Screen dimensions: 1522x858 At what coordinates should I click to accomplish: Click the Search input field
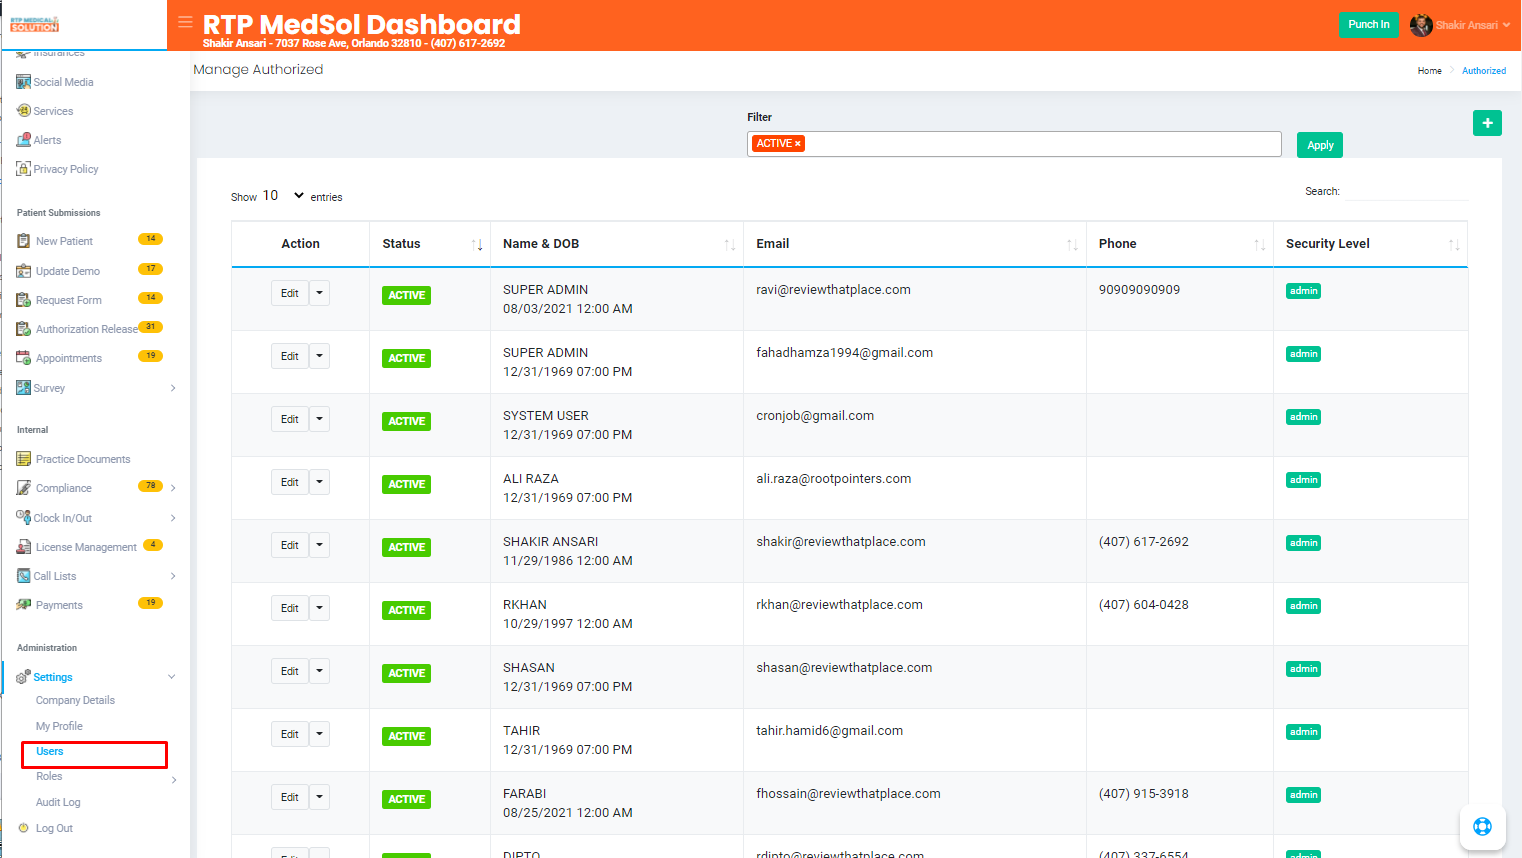pyautogui.click(x=1405, y=191)
